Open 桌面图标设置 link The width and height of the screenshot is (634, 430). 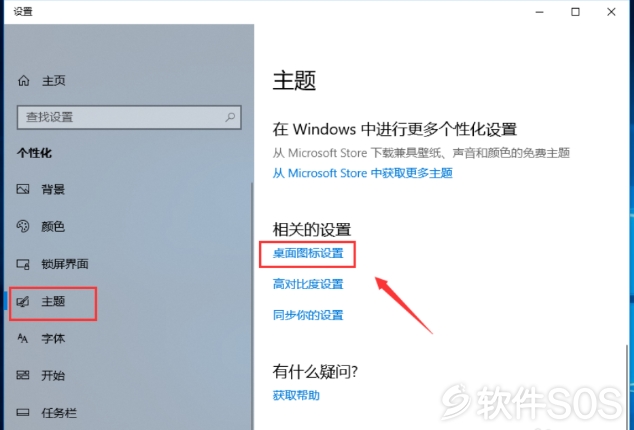[x=308, y=253]
